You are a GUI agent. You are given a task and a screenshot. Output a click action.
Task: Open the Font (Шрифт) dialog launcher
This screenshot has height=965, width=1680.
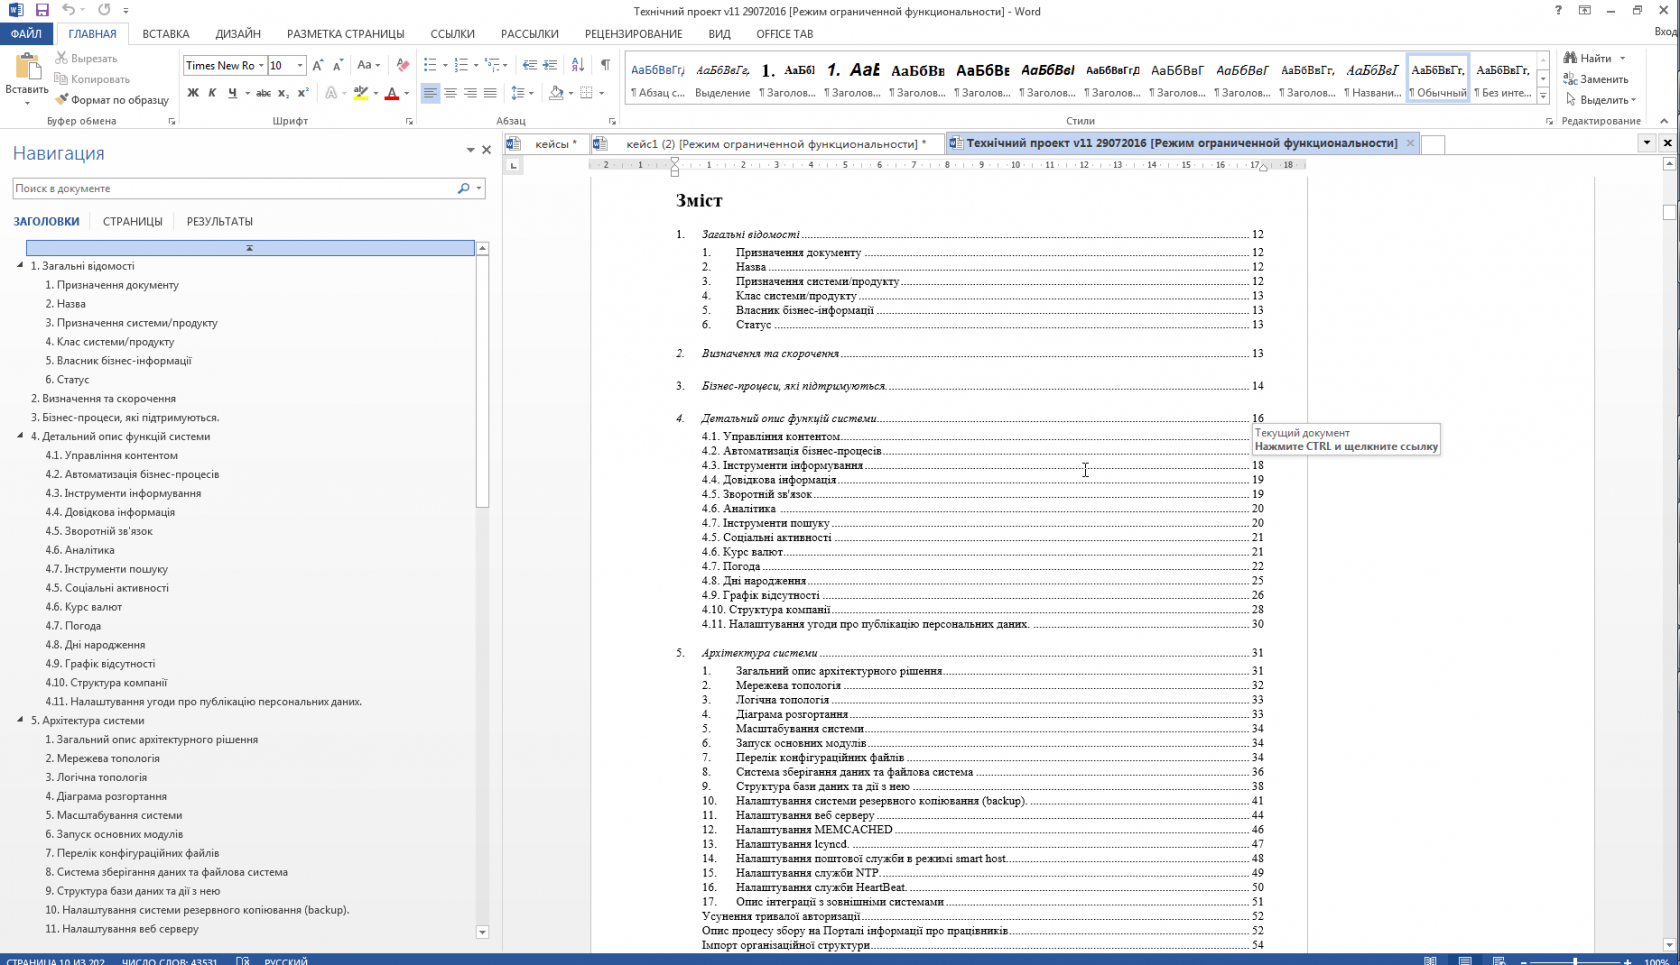click(x=409, y=121)
